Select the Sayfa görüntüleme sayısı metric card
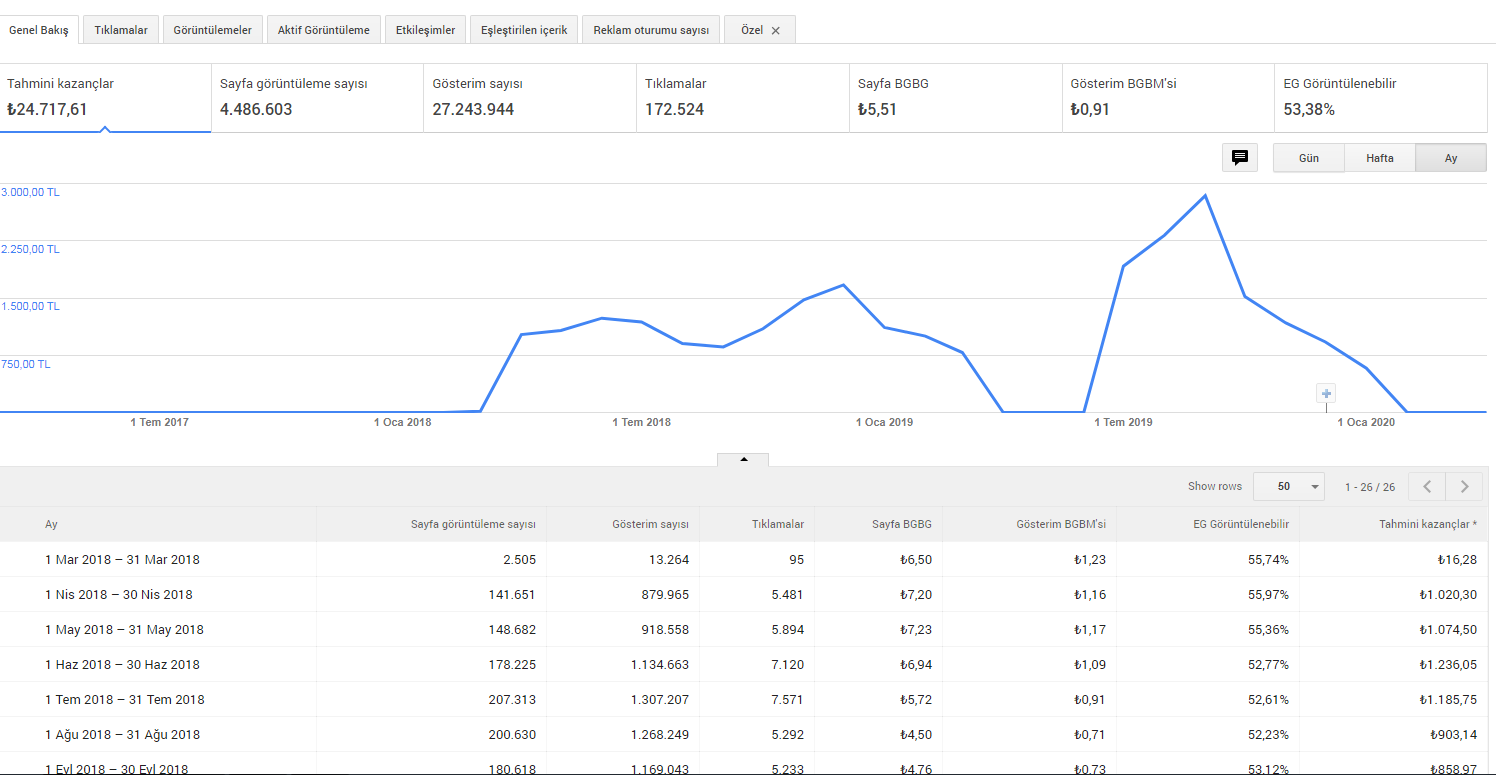The image size is (1496, 775). [x=318, y=98]
